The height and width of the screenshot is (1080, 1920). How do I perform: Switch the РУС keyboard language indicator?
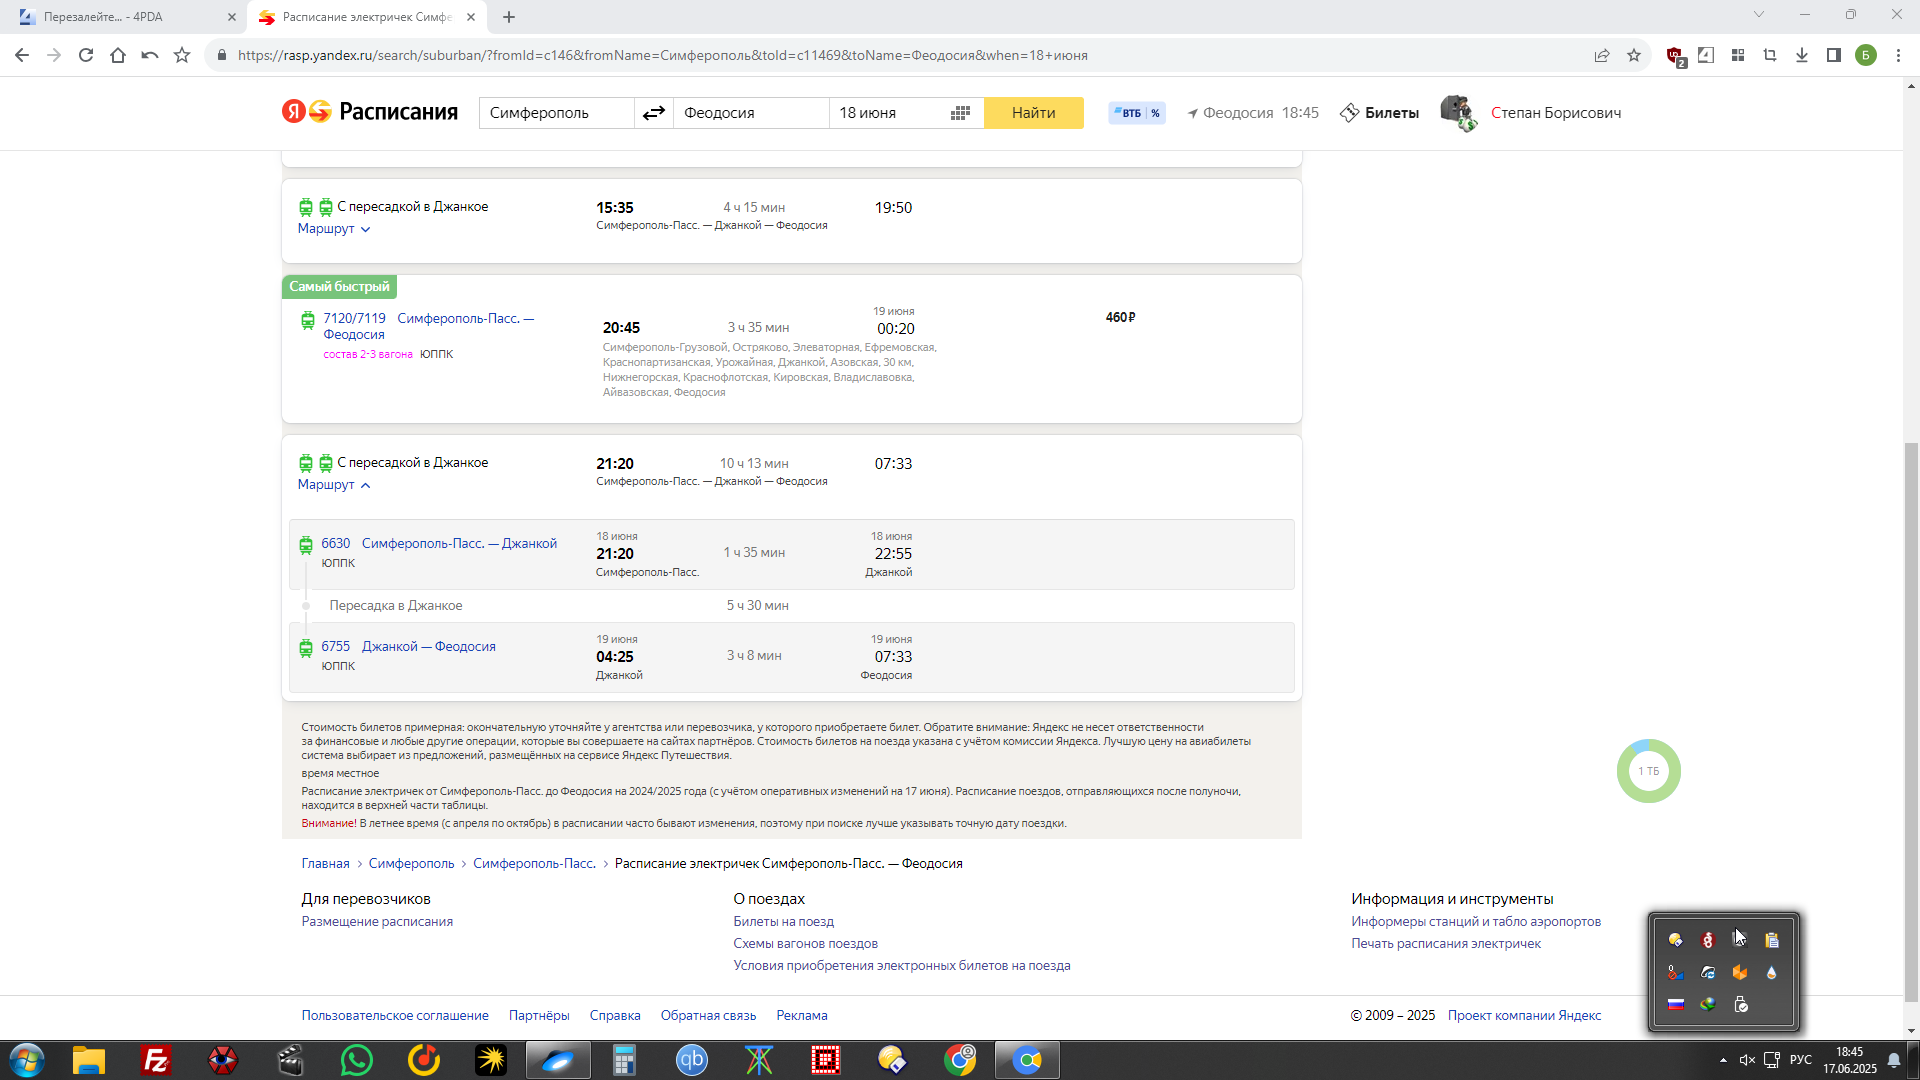(x=1801, y=1060)
